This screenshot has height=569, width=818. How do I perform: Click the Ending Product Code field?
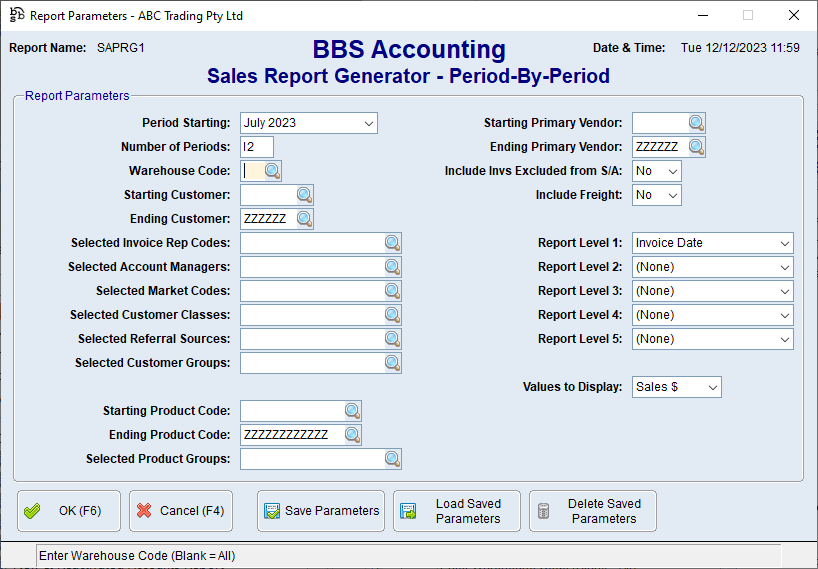point(293,435)
